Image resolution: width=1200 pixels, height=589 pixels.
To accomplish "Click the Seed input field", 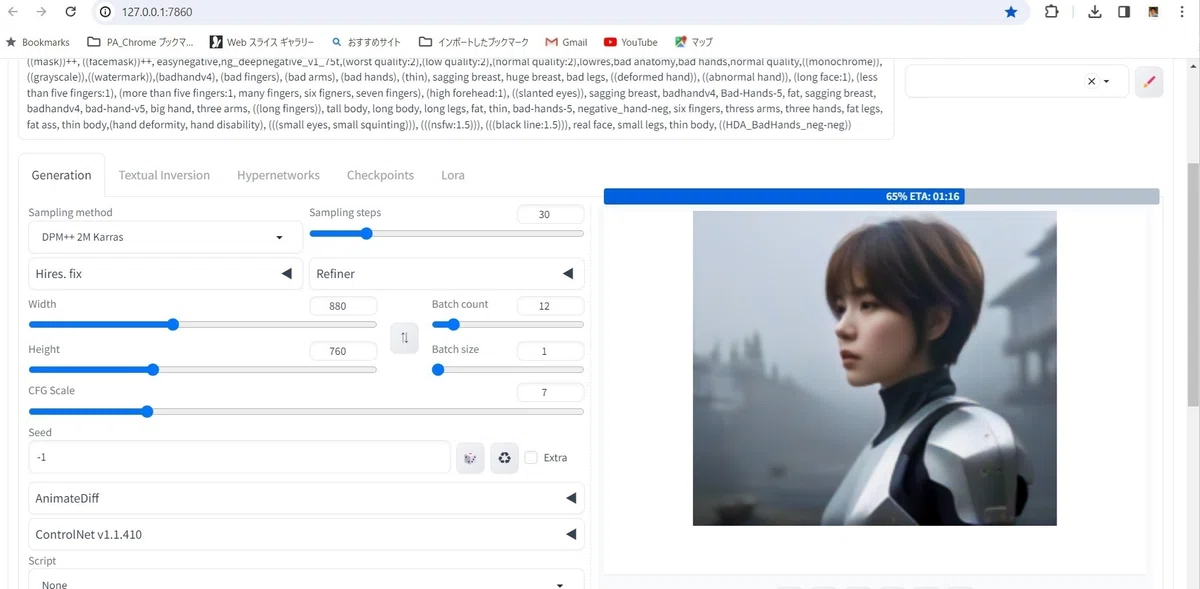I will point(239,457).
